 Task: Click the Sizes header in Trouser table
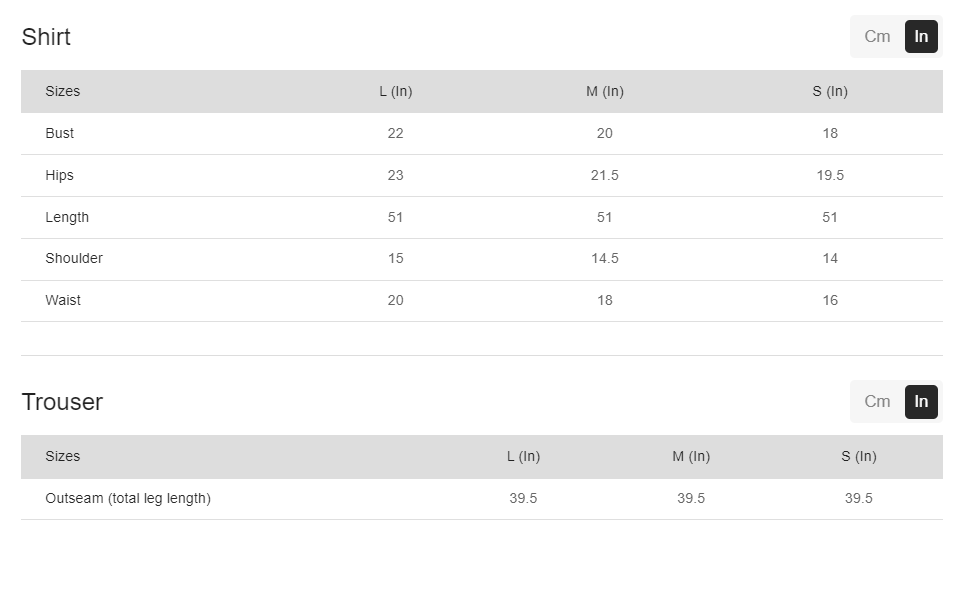click(62, 456)
